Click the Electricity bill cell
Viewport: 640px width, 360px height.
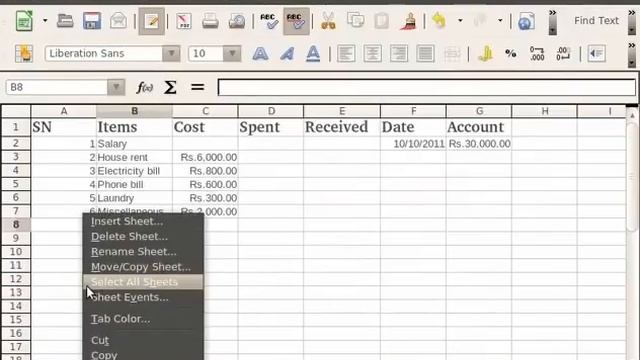[x=134, y=171]
